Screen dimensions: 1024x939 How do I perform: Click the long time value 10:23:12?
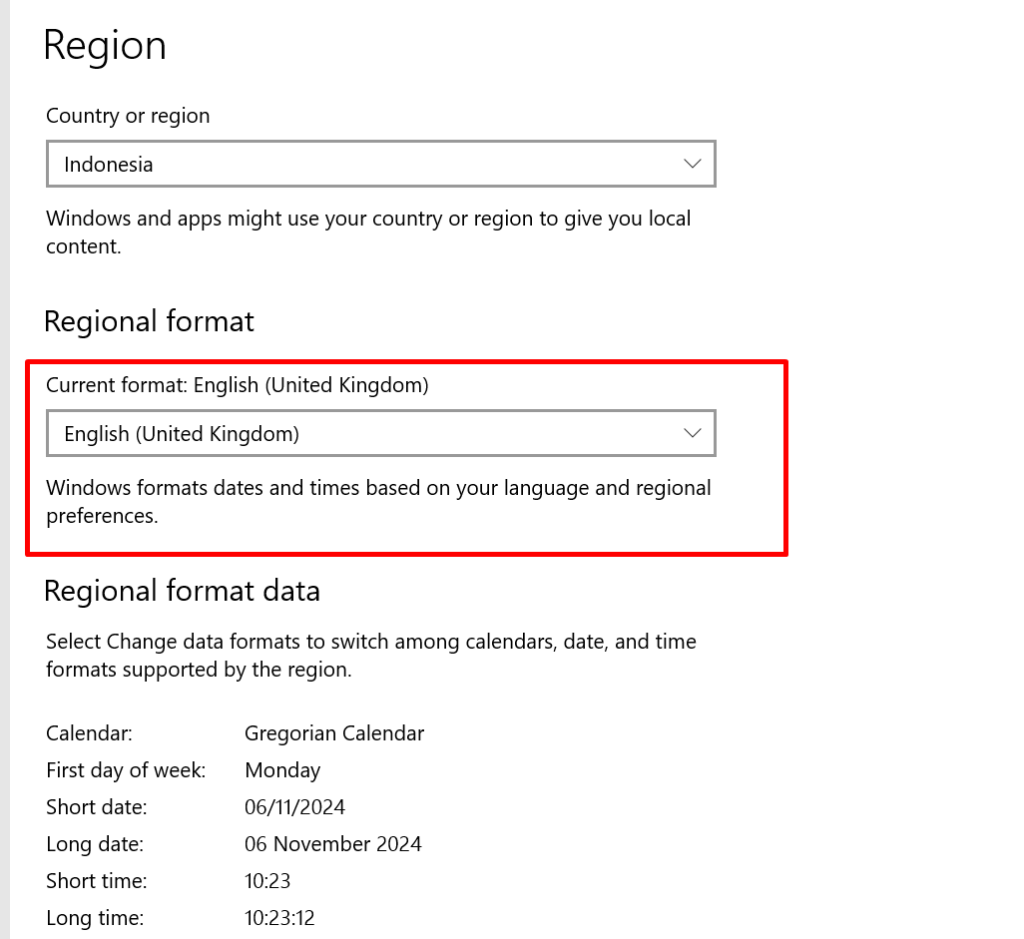click(279, 917)
